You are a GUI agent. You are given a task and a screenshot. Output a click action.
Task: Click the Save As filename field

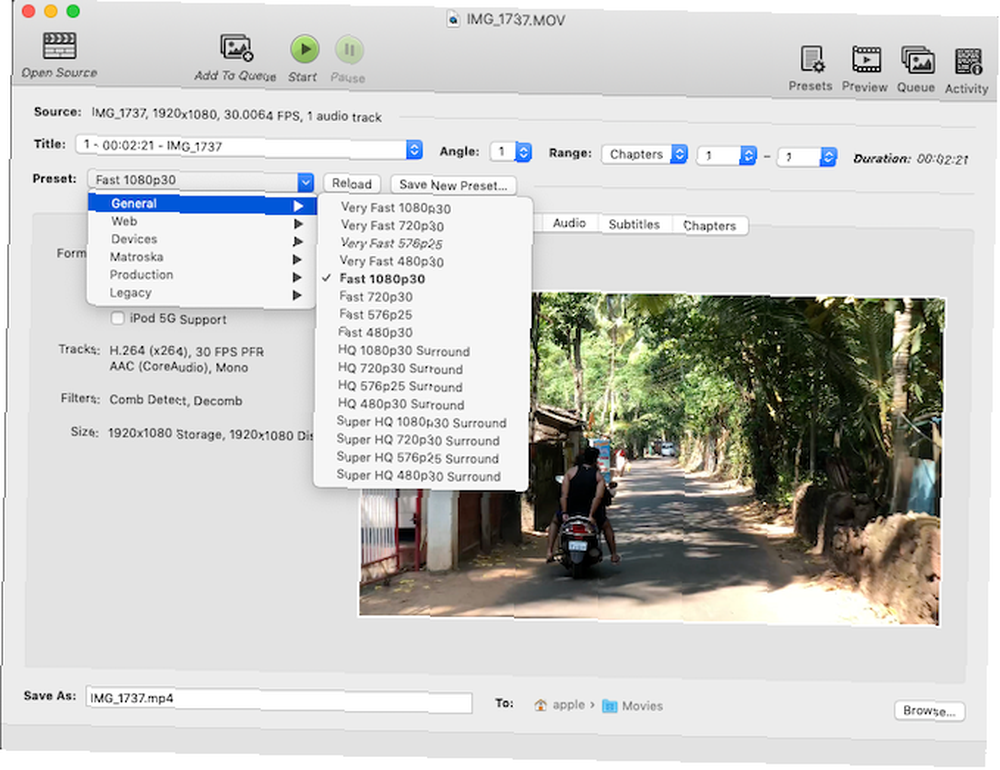coord(279,701)
